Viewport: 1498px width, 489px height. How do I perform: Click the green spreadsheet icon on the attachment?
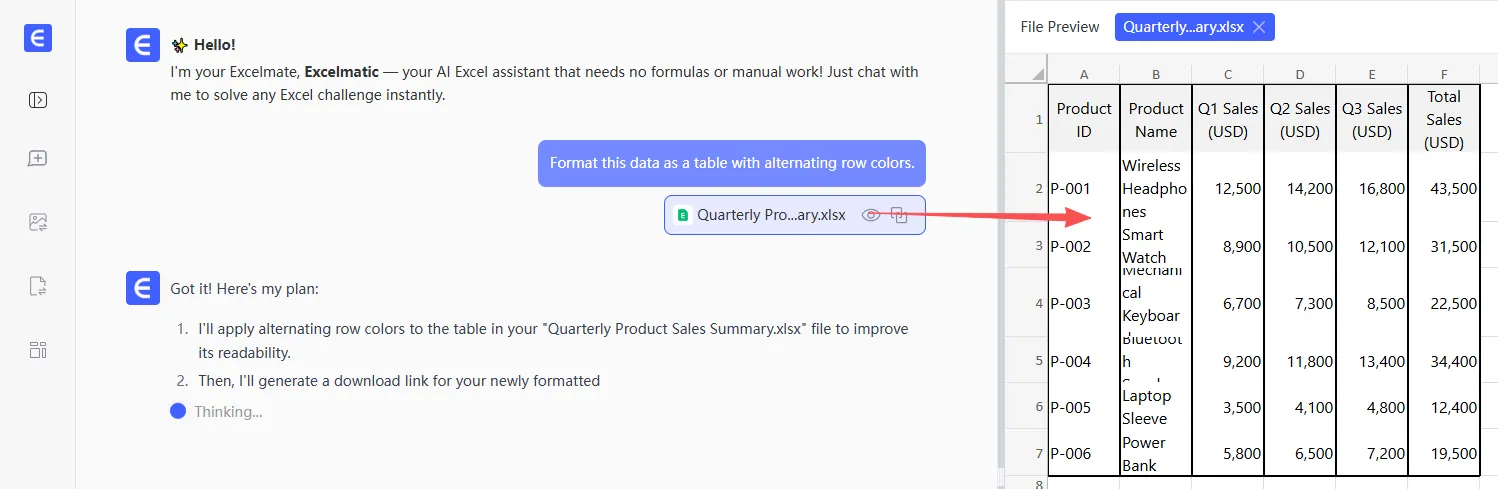pyautogui.click(x=683, y=215)
